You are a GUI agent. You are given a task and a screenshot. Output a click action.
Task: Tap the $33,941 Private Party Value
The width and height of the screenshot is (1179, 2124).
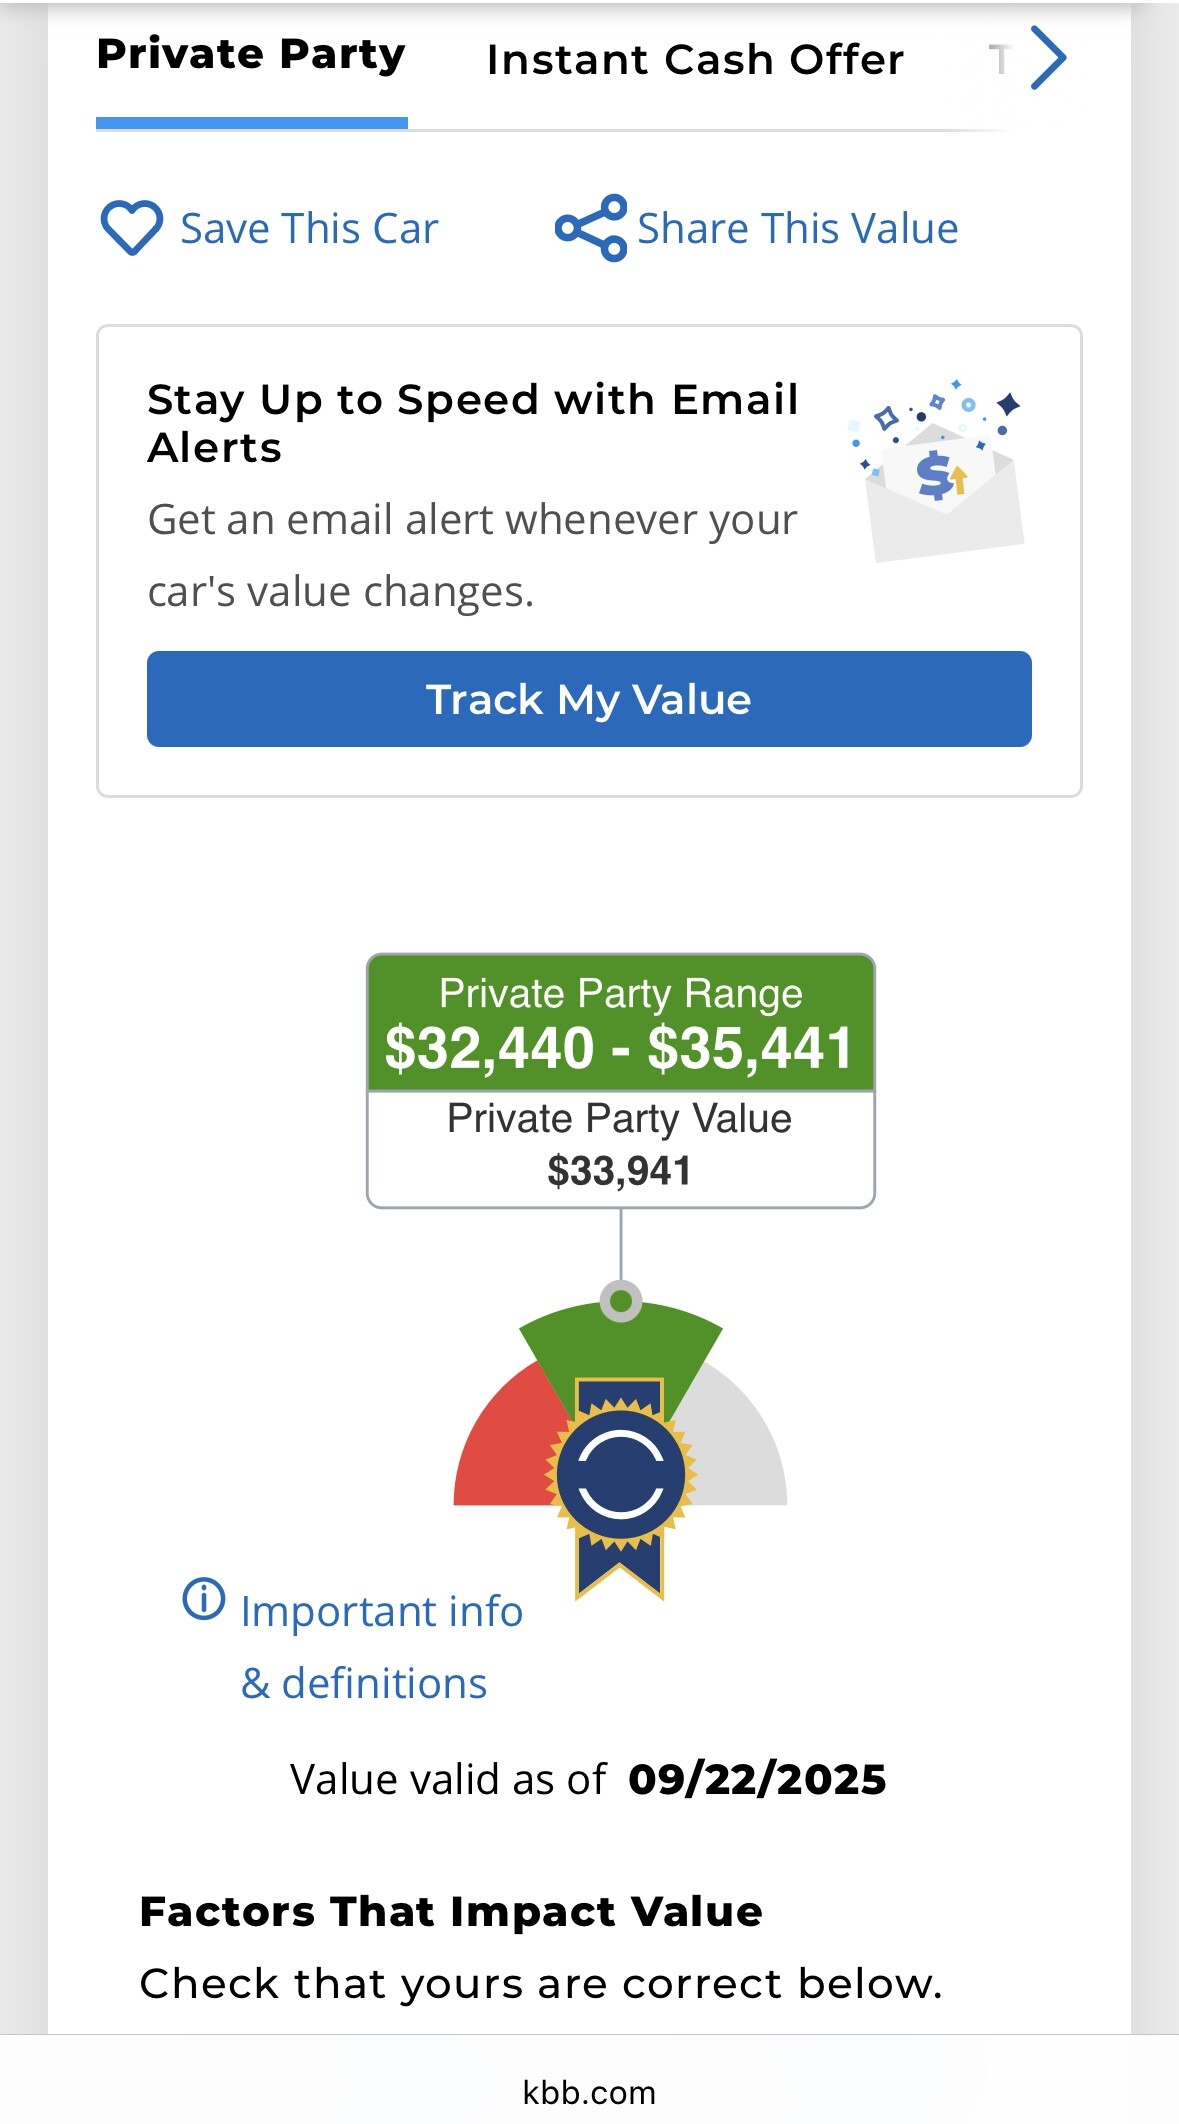620,1170
